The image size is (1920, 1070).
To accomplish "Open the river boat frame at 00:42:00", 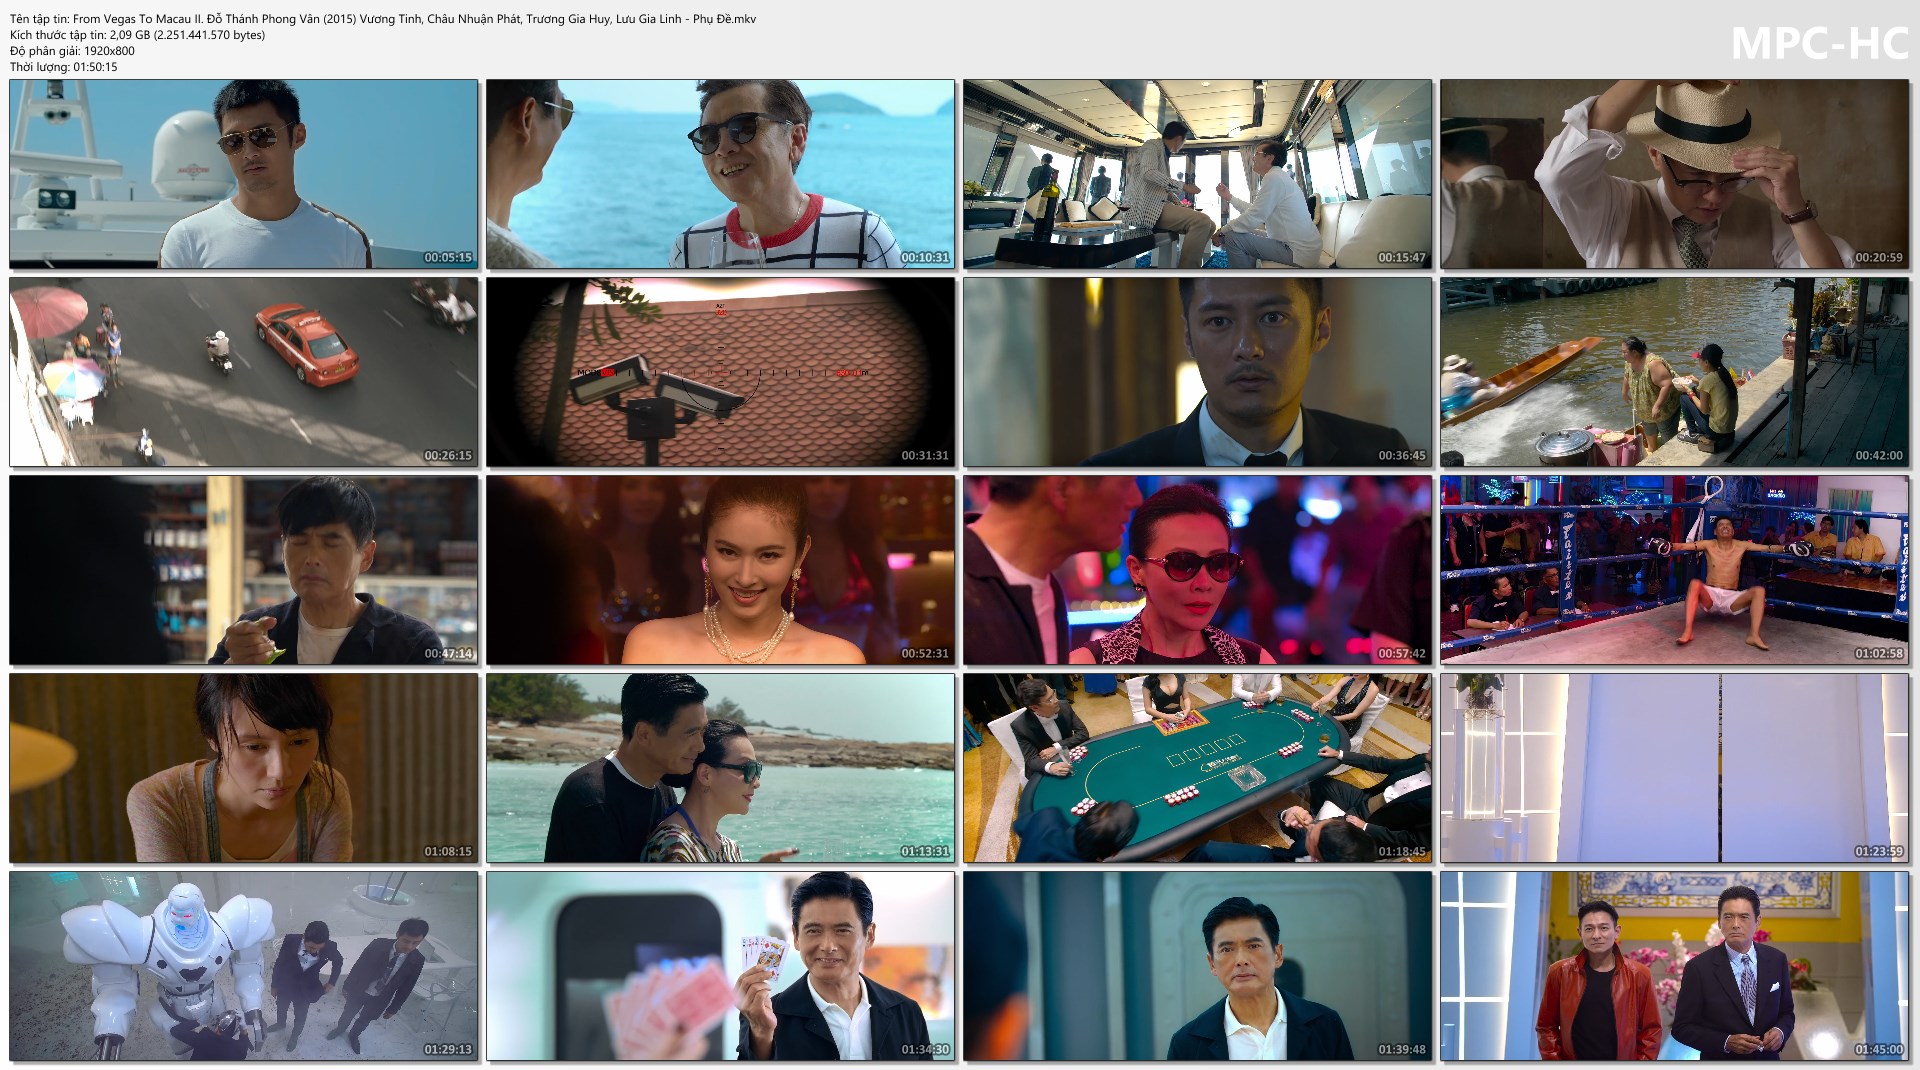I will click(1675, 372).
